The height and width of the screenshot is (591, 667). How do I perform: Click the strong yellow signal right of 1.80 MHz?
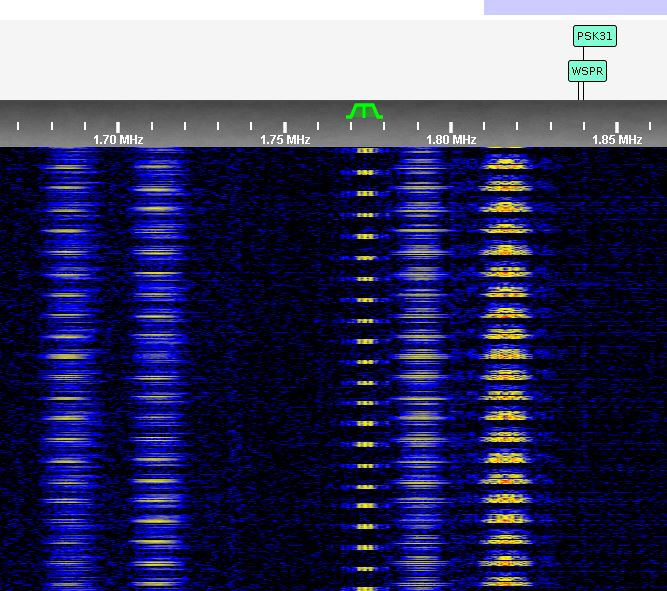pos(505,369)
